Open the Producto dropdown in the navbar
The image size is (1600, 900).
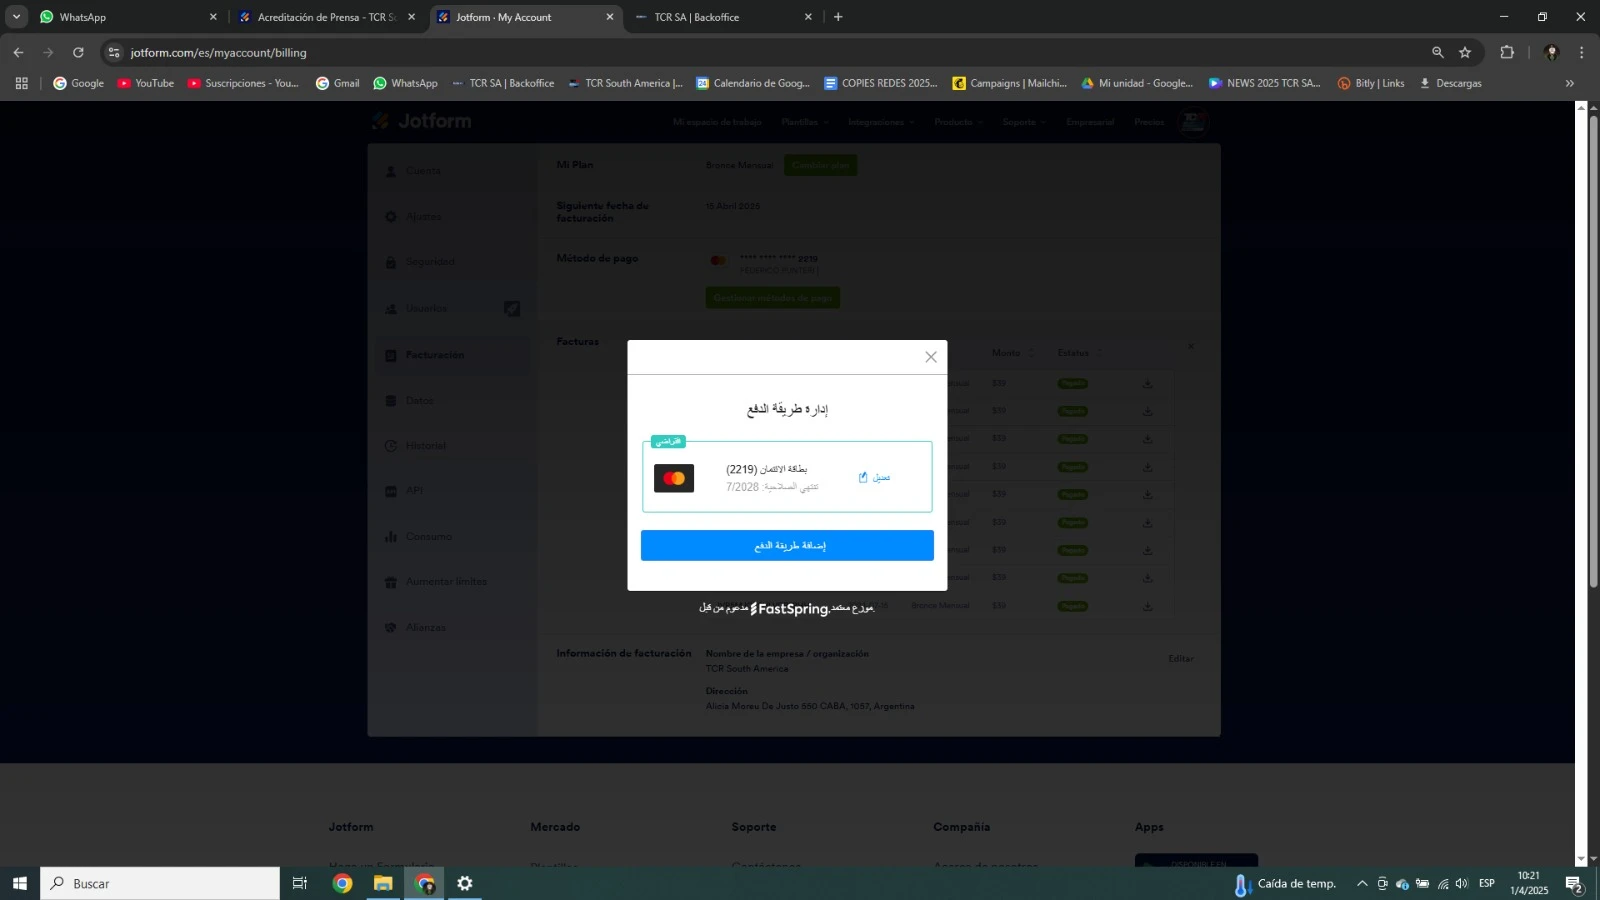[x=957, y=121]
